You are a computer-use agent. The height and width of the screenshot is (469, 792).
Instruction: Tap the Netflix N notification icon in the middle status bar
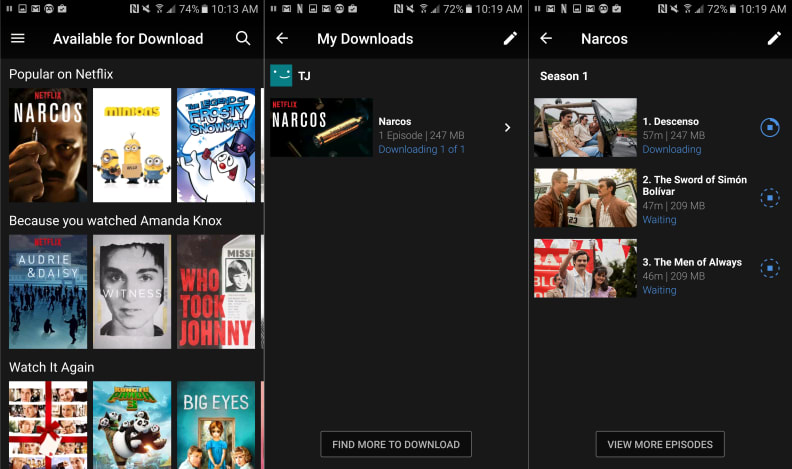300,9
